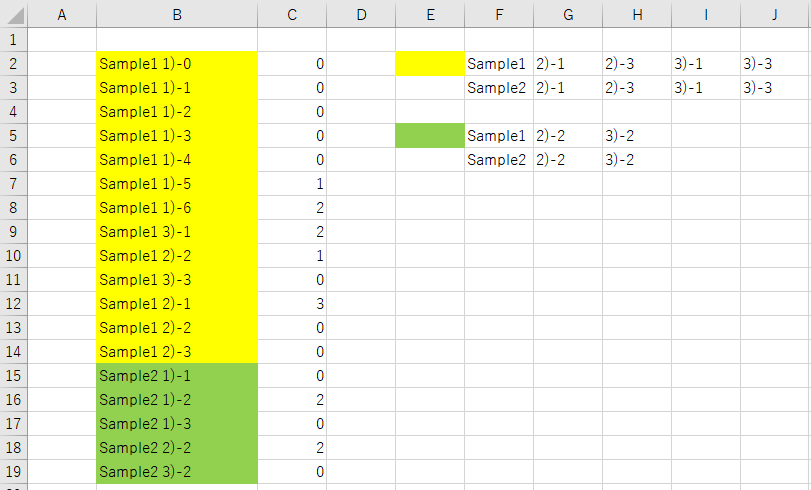Viewport: 811px width, 490px height.
Task: Select column B header
Action: tap(177, 14)
